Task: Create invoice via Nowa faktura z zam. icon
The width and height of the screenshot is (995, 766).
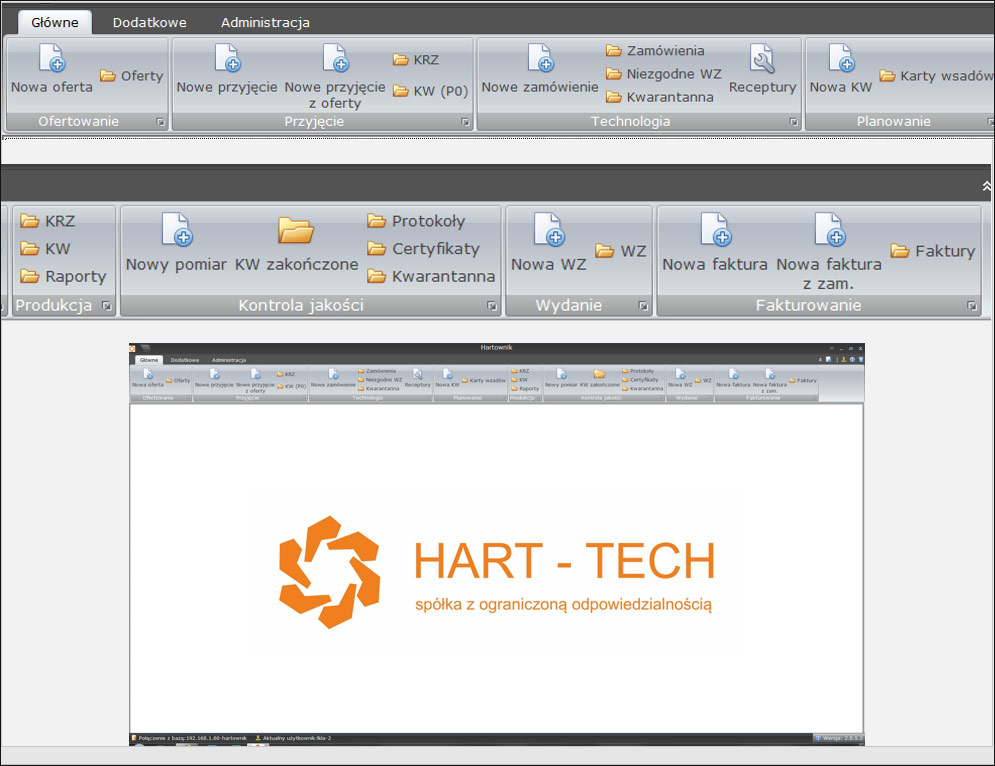Action: tap(829, 230)
